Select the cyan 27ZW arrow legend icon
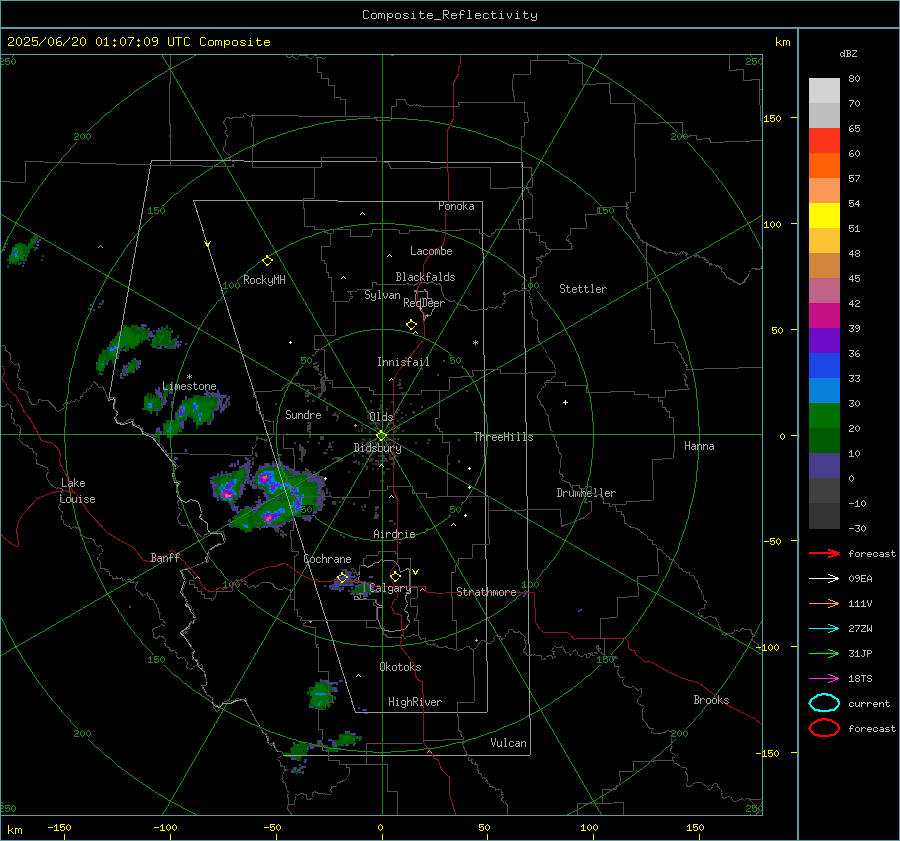900x841 pixels. (x=824, y=629)
